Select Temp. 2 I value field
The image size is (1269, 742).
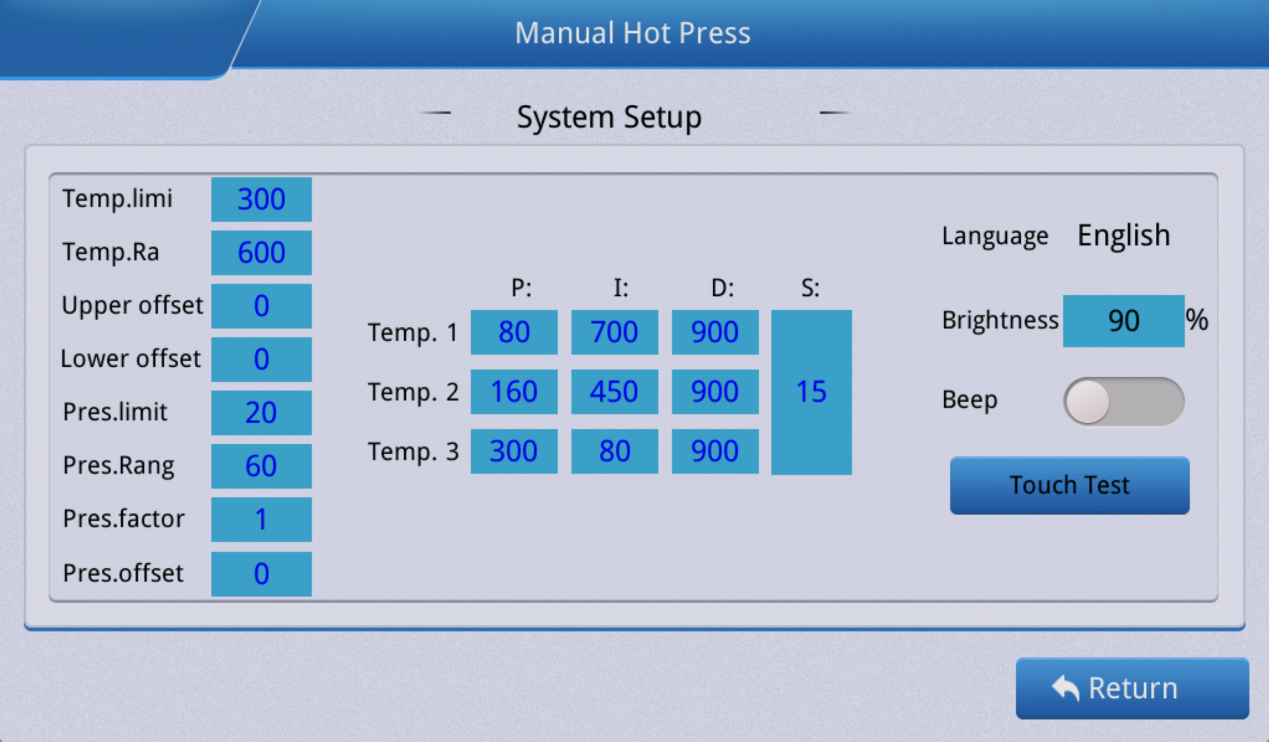614,392
